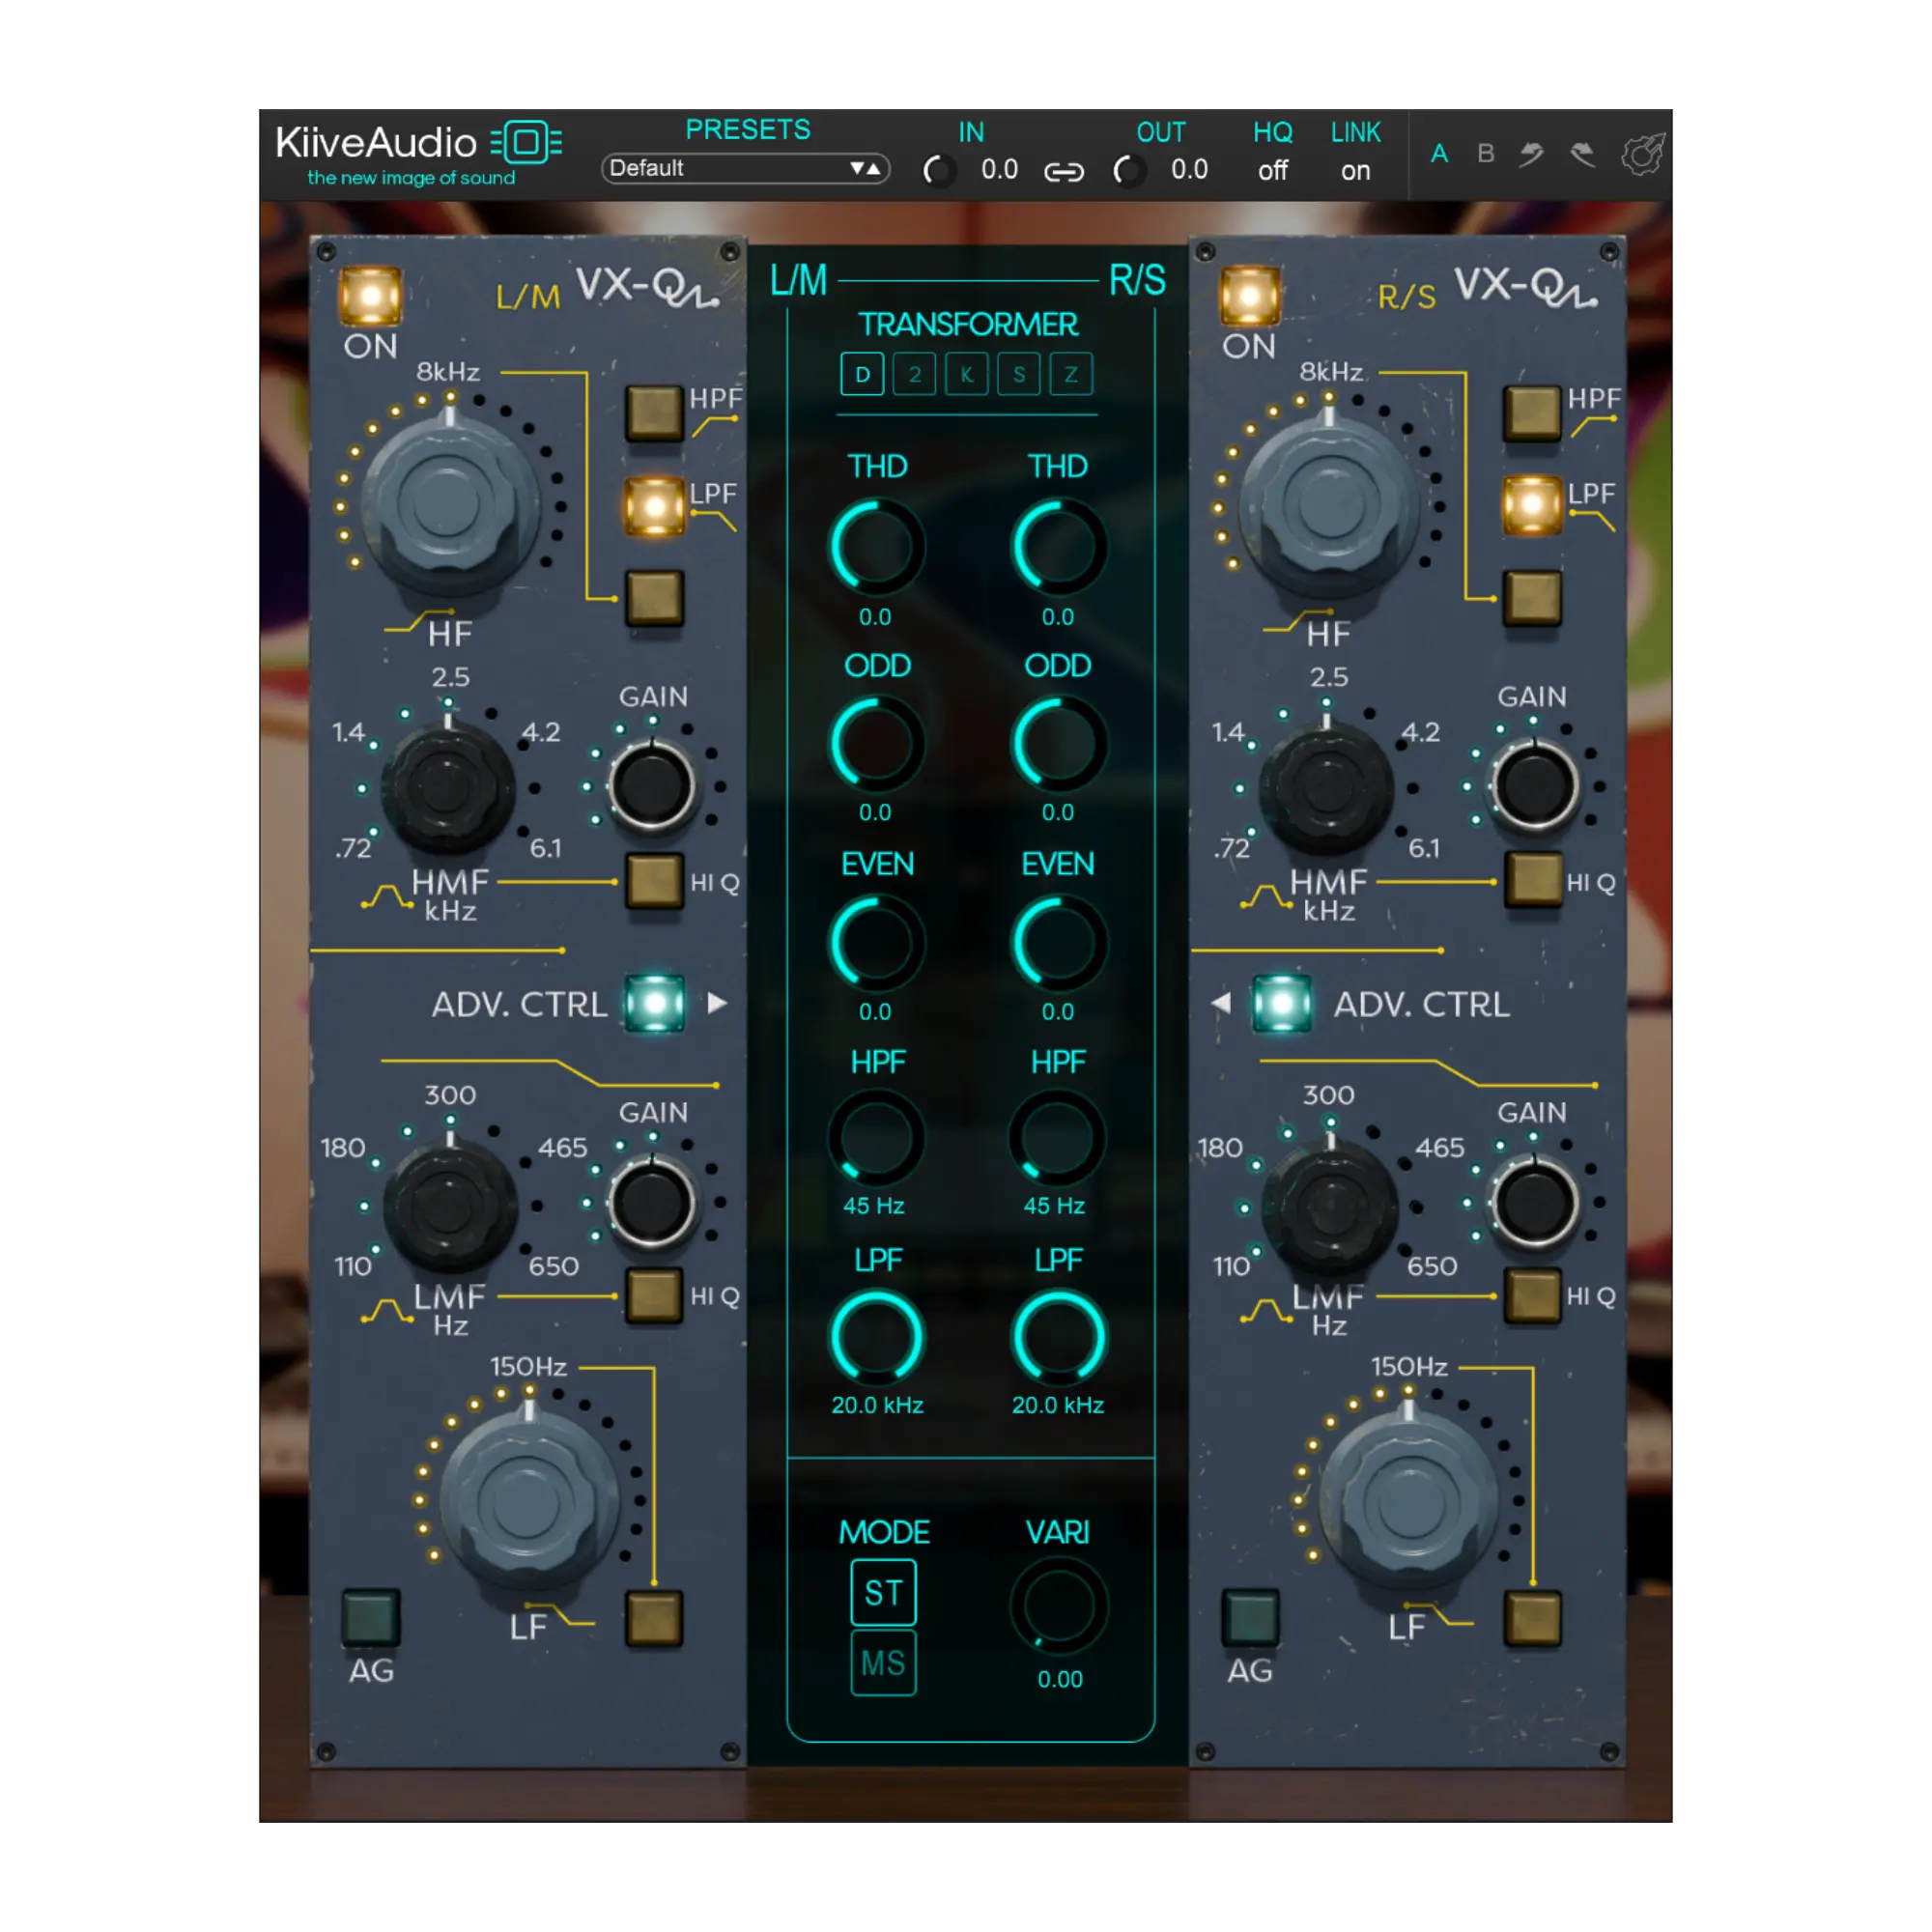Switch to snapshot B
Viewport: 1932px width, 1932px height.
pyautogui.click(x=1486, y=154)
